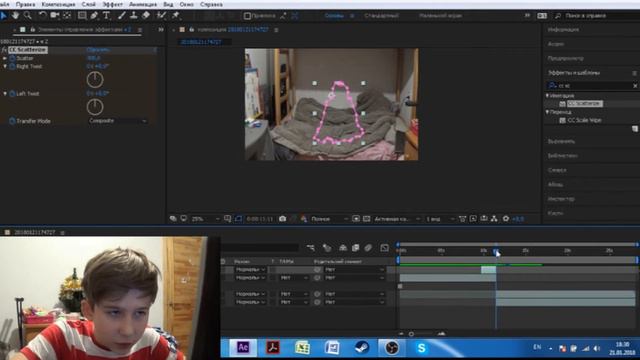Screen dimensions: 640x360
Task: Click the Left Twist angle dial
Action: pyautogui.click(x=95, y=107)
